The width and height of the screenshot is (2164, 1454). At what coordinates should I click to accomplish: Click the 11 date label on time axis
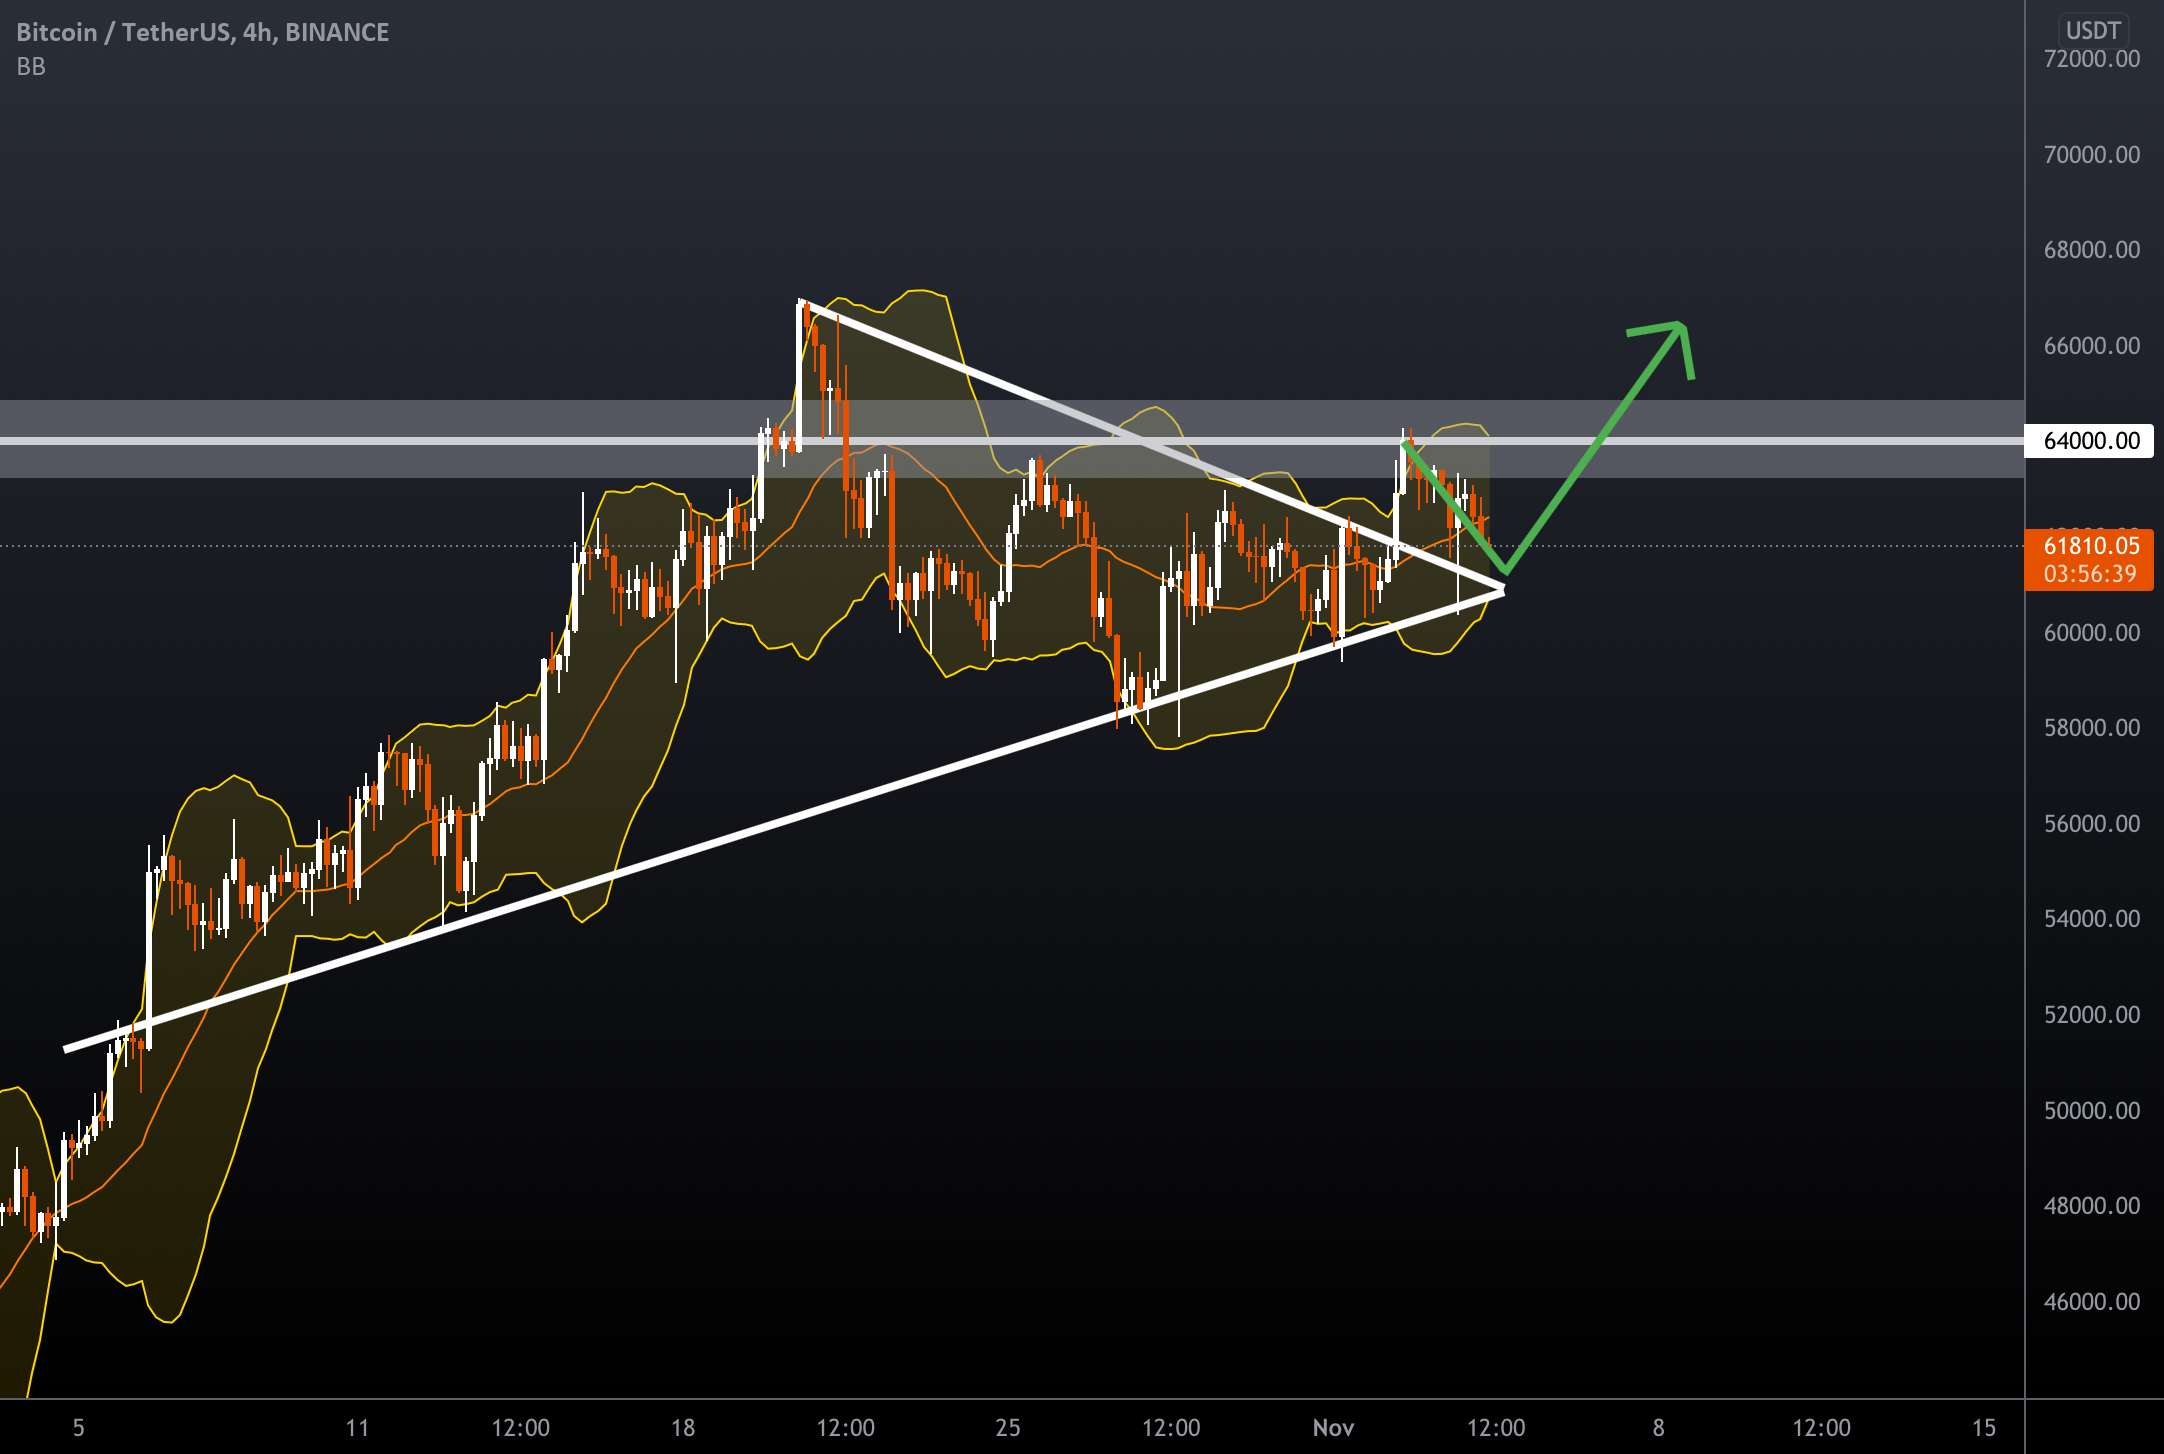(358, 1428)
